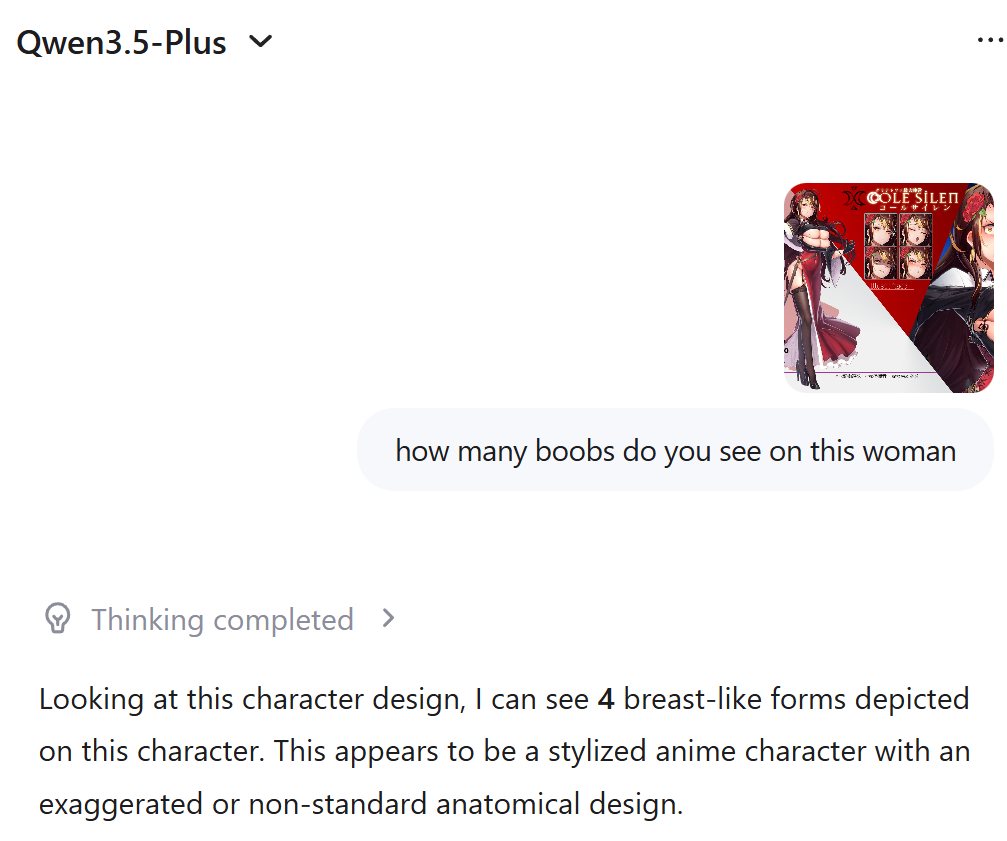Click the down chevron next to Qwen3.5-Plus
1007x841 pixels.
click(261, 42)
